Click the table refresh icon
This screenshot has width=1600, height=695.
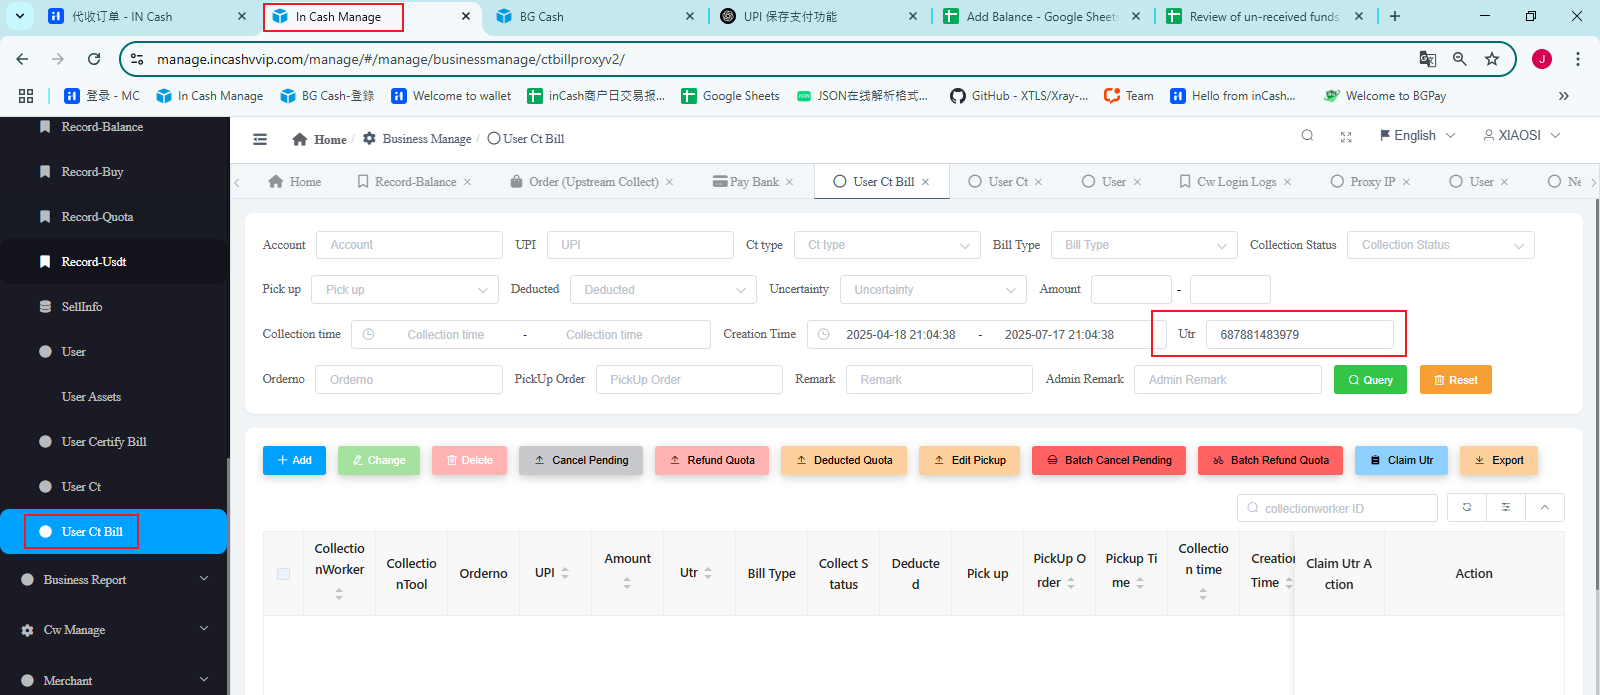coord(1467,508)
